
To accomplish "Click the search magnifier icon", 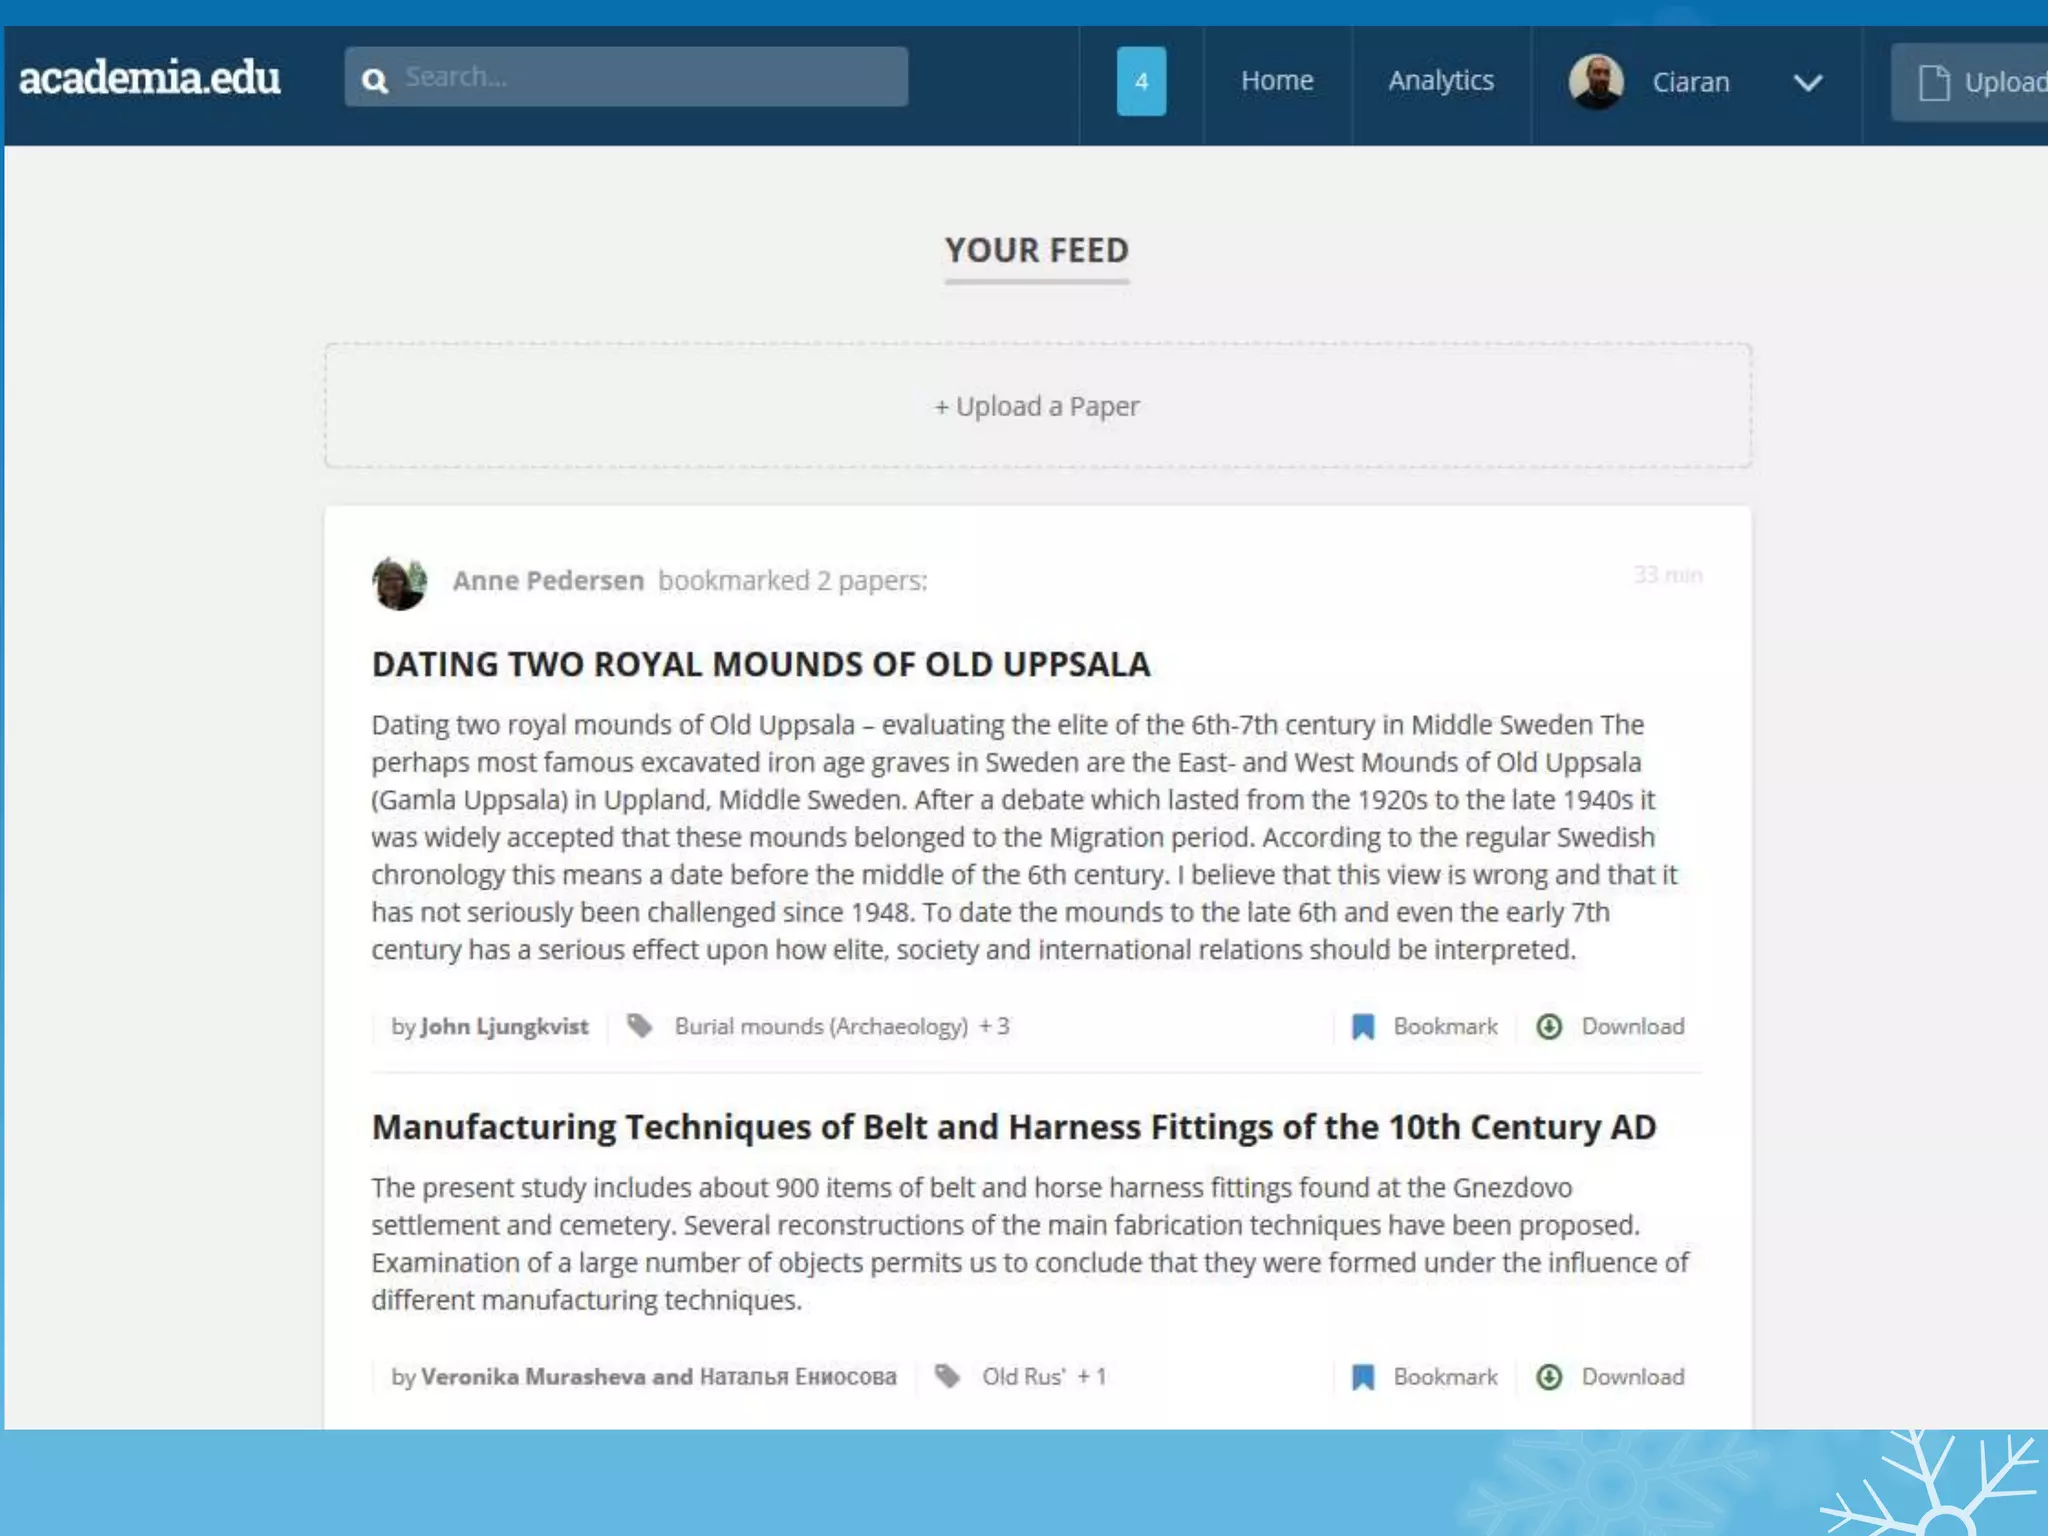I will tap(375, 80).
